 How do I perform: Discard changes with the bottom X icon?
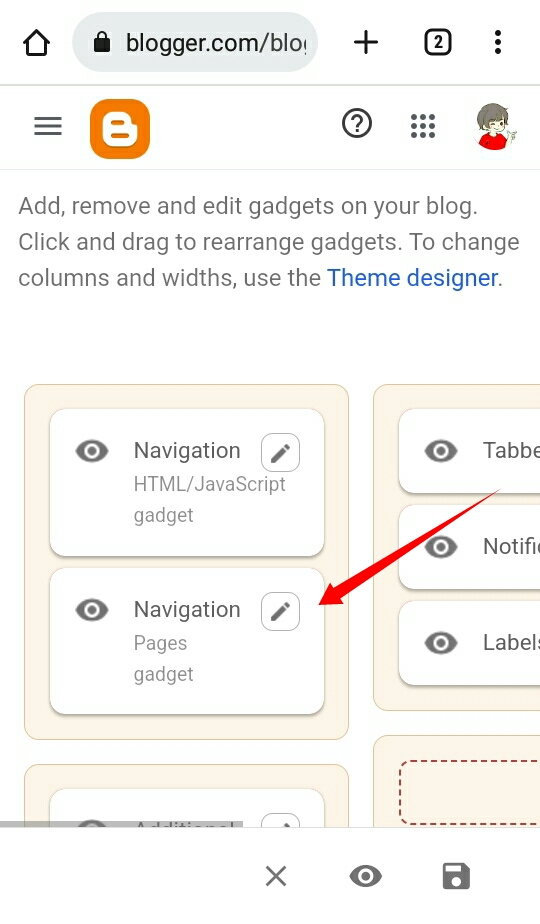click(x=276, y=876)
